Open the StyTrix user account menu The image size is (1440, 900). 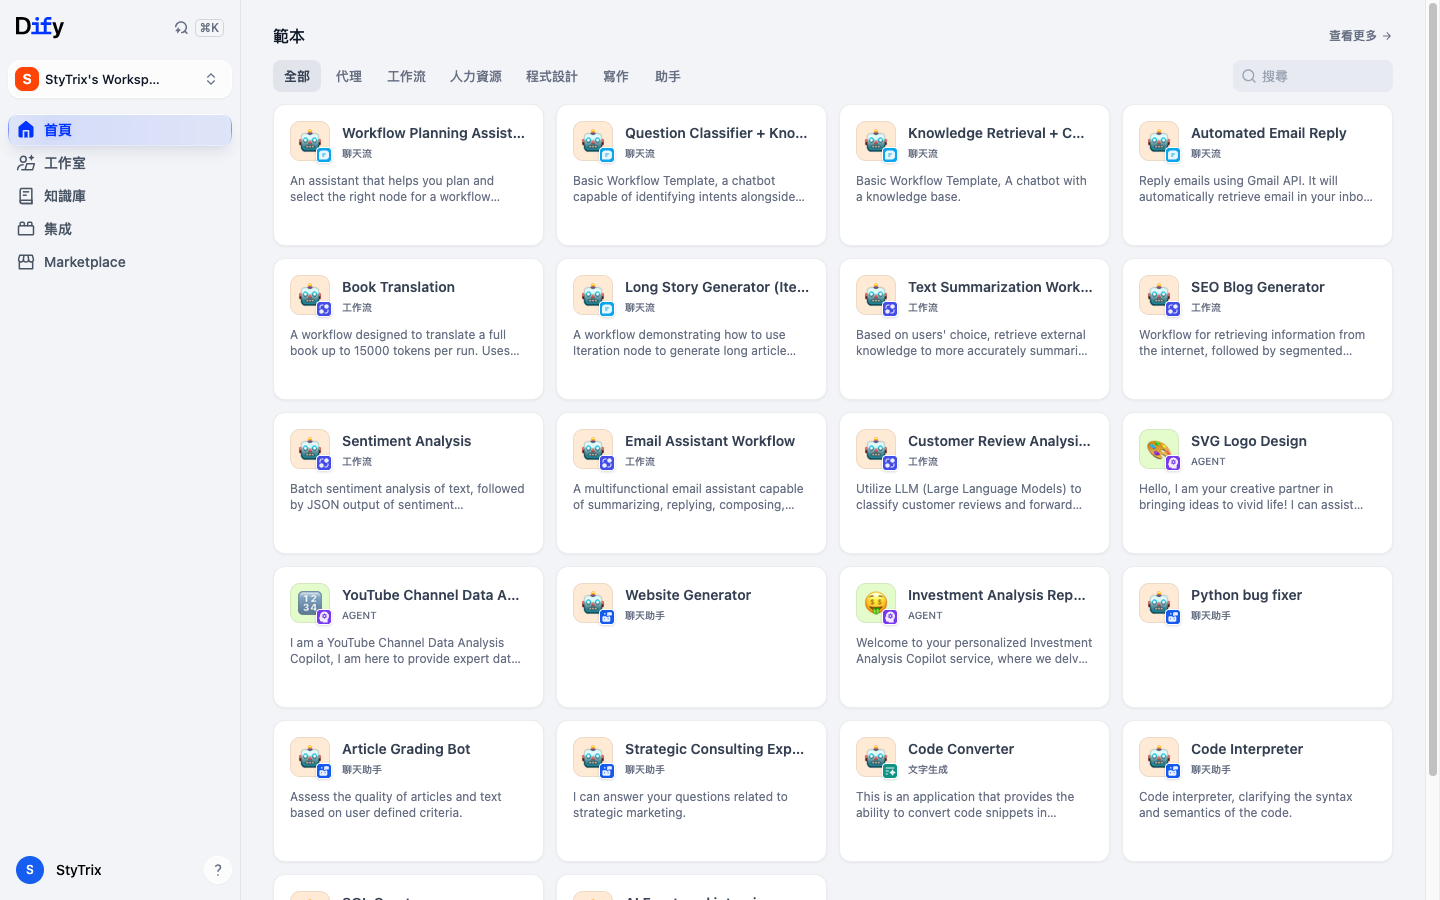point(60,870)
